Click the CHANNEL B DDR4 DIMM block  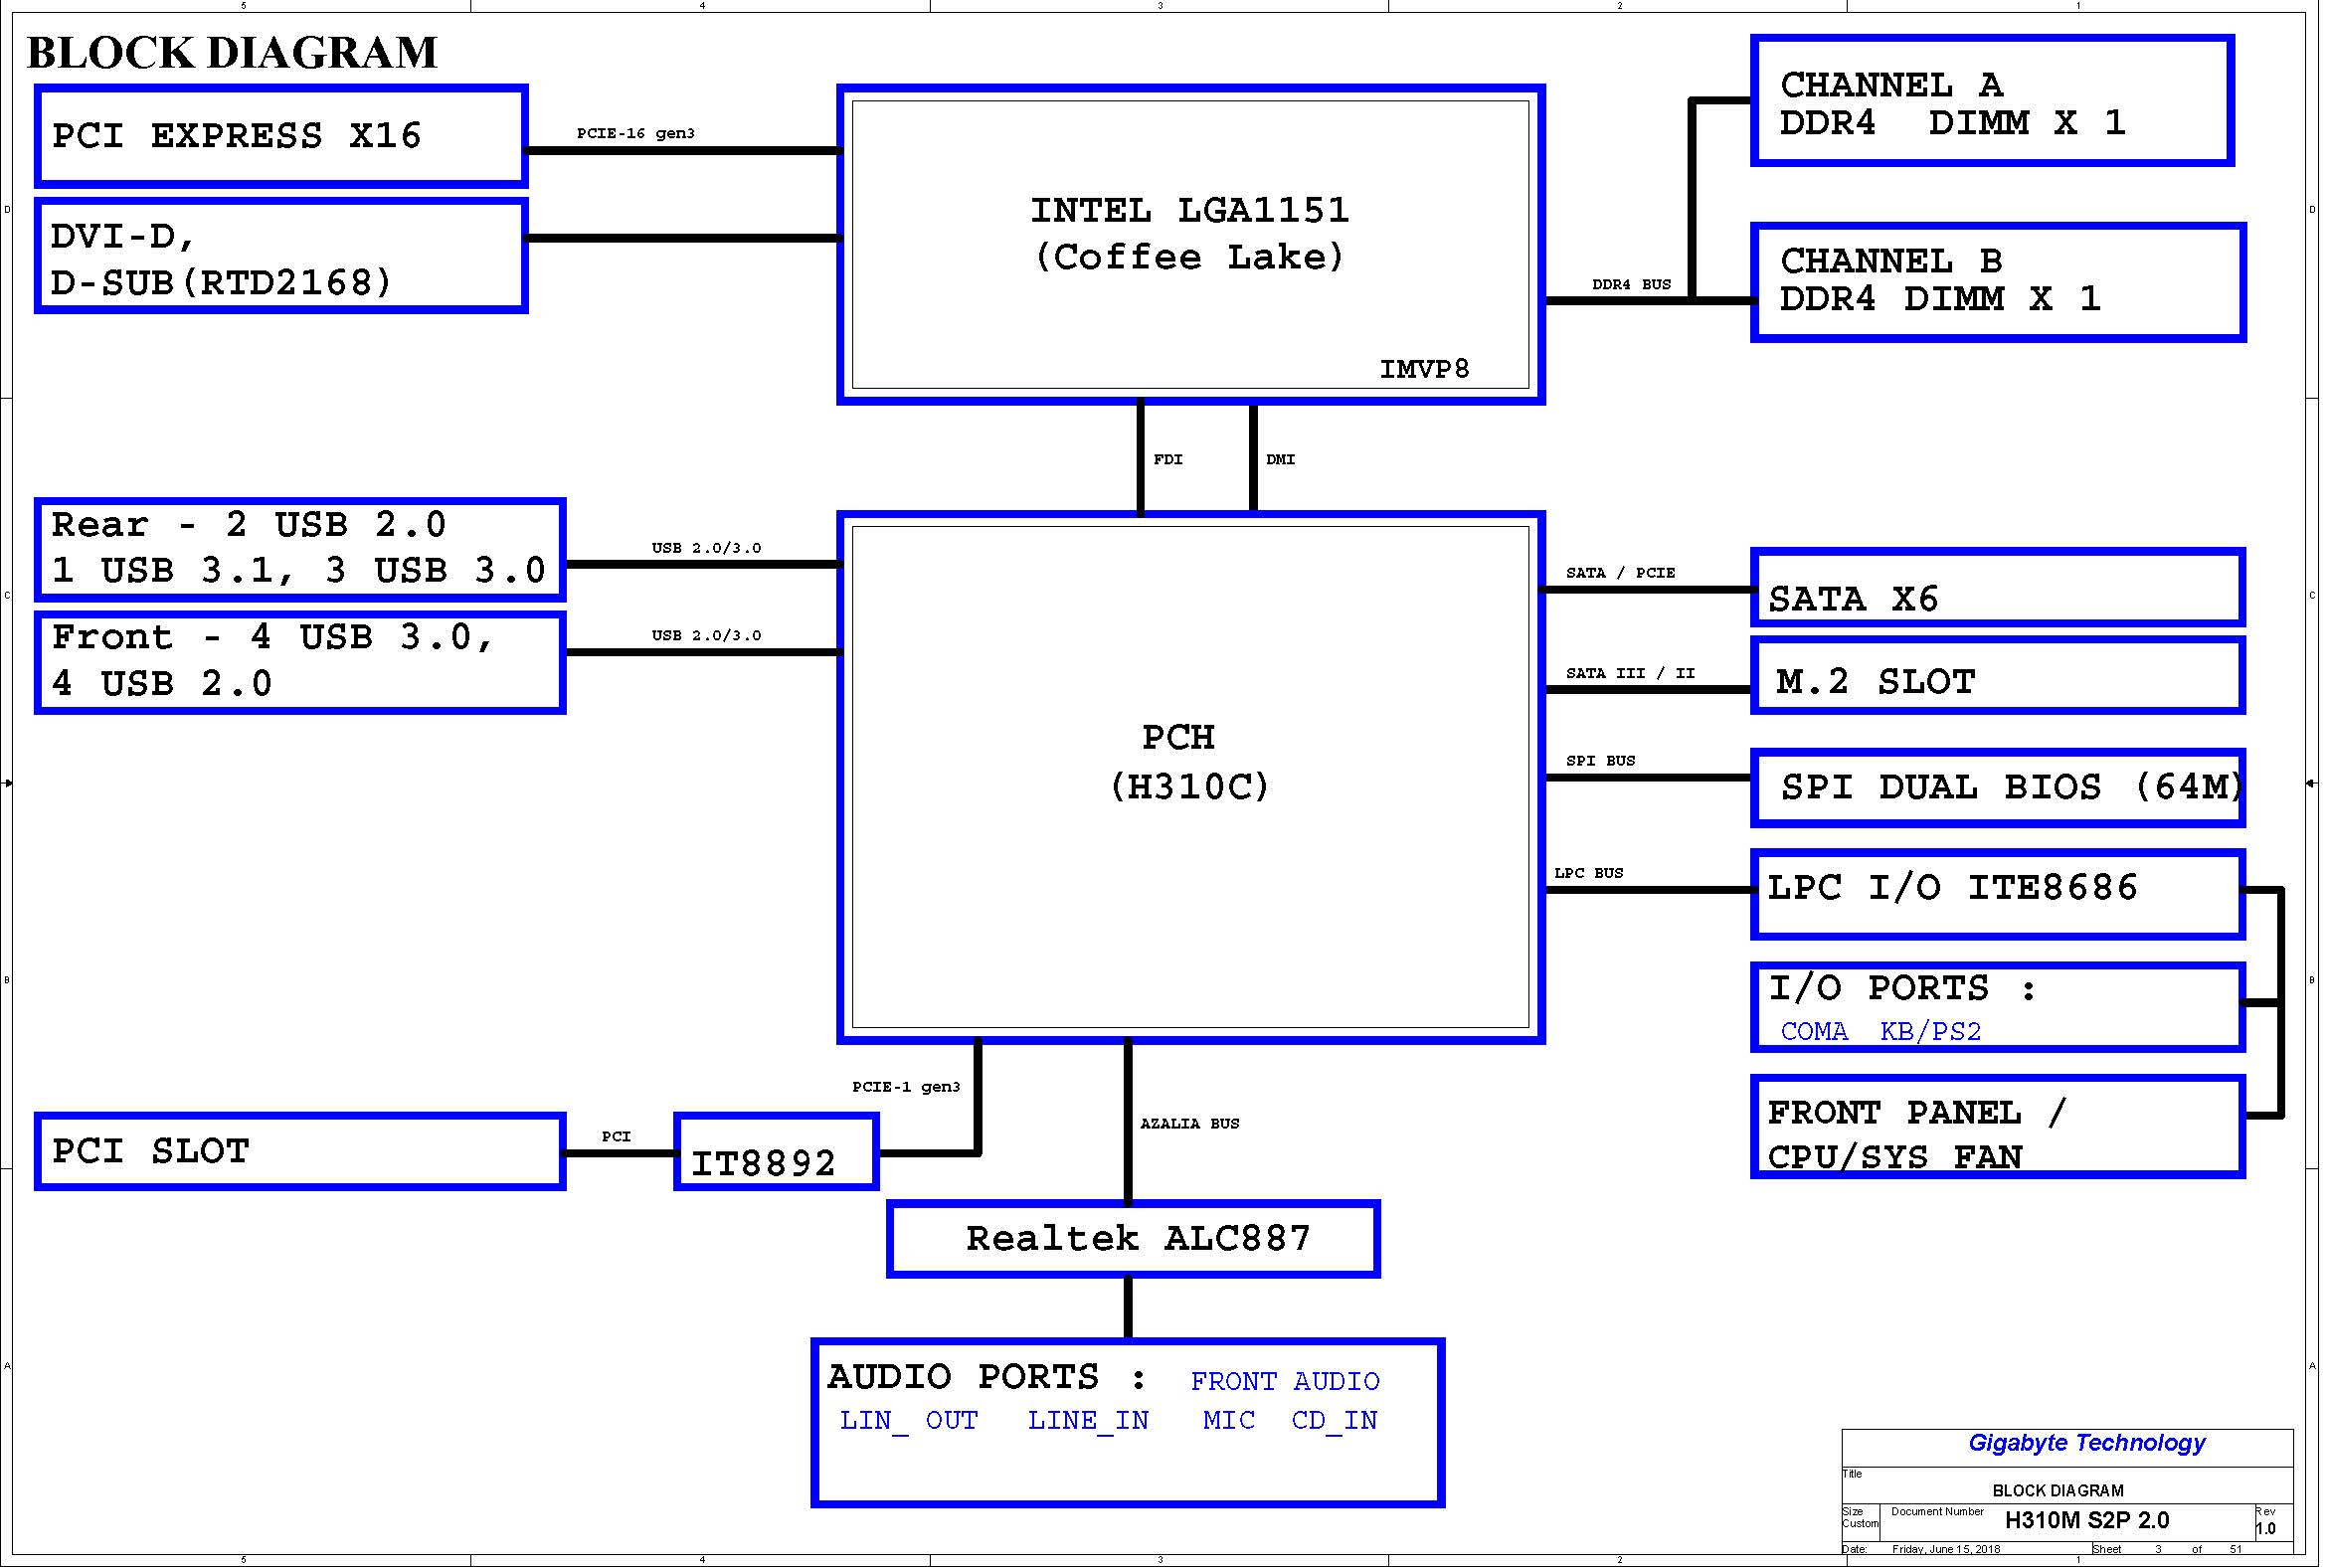[1997, 281]
